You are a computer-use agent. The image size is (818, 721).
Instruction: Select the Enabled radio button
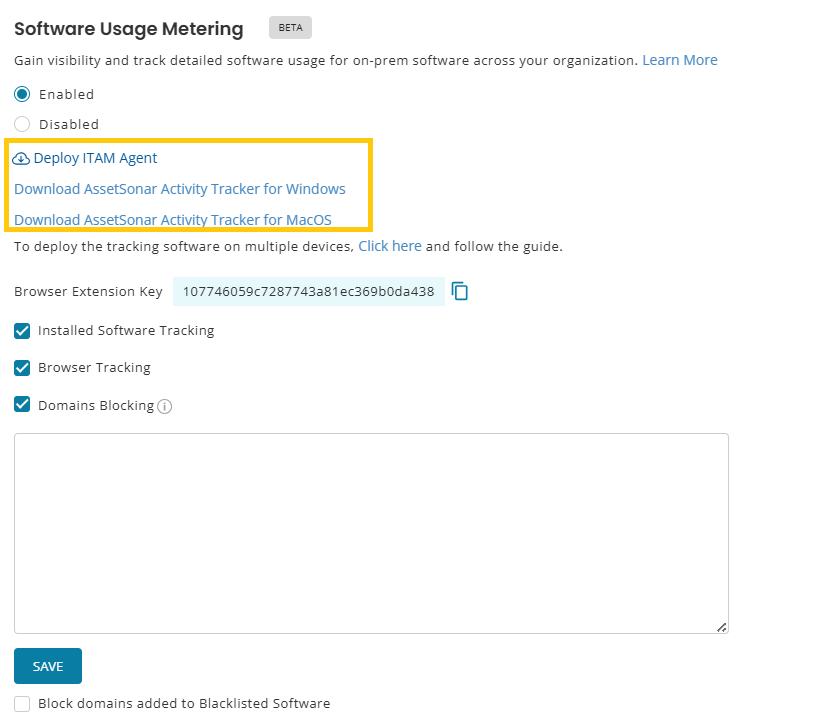click(x=22, y=94)
